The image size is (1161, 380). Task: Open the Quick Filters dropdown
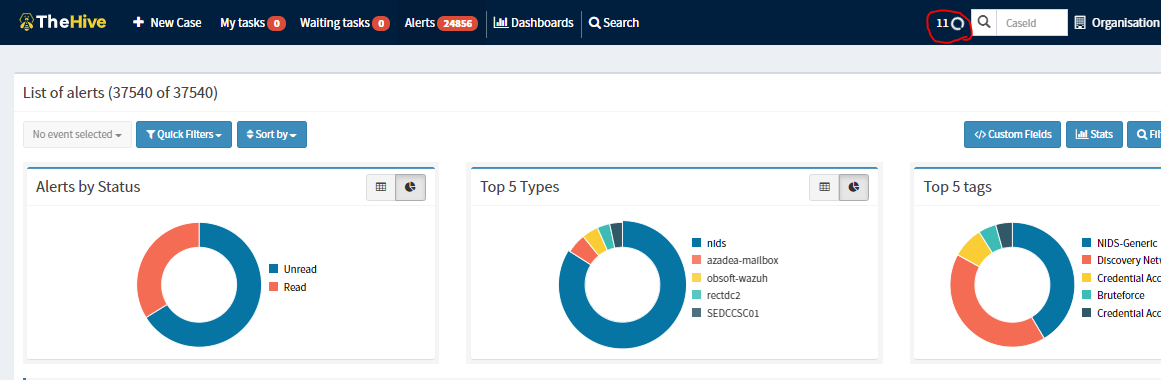[184, 135]
